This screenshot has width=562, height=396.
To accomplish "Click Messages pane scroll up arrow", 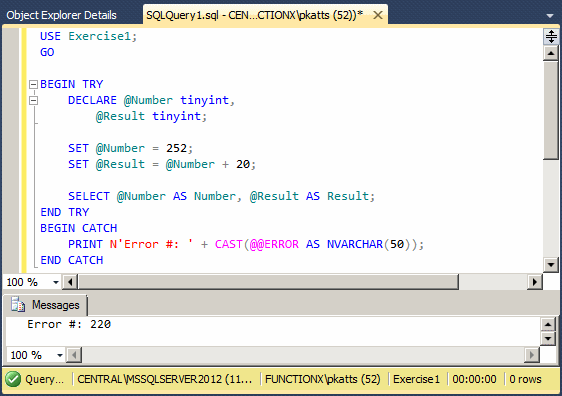I will click(x=548, y=325).
